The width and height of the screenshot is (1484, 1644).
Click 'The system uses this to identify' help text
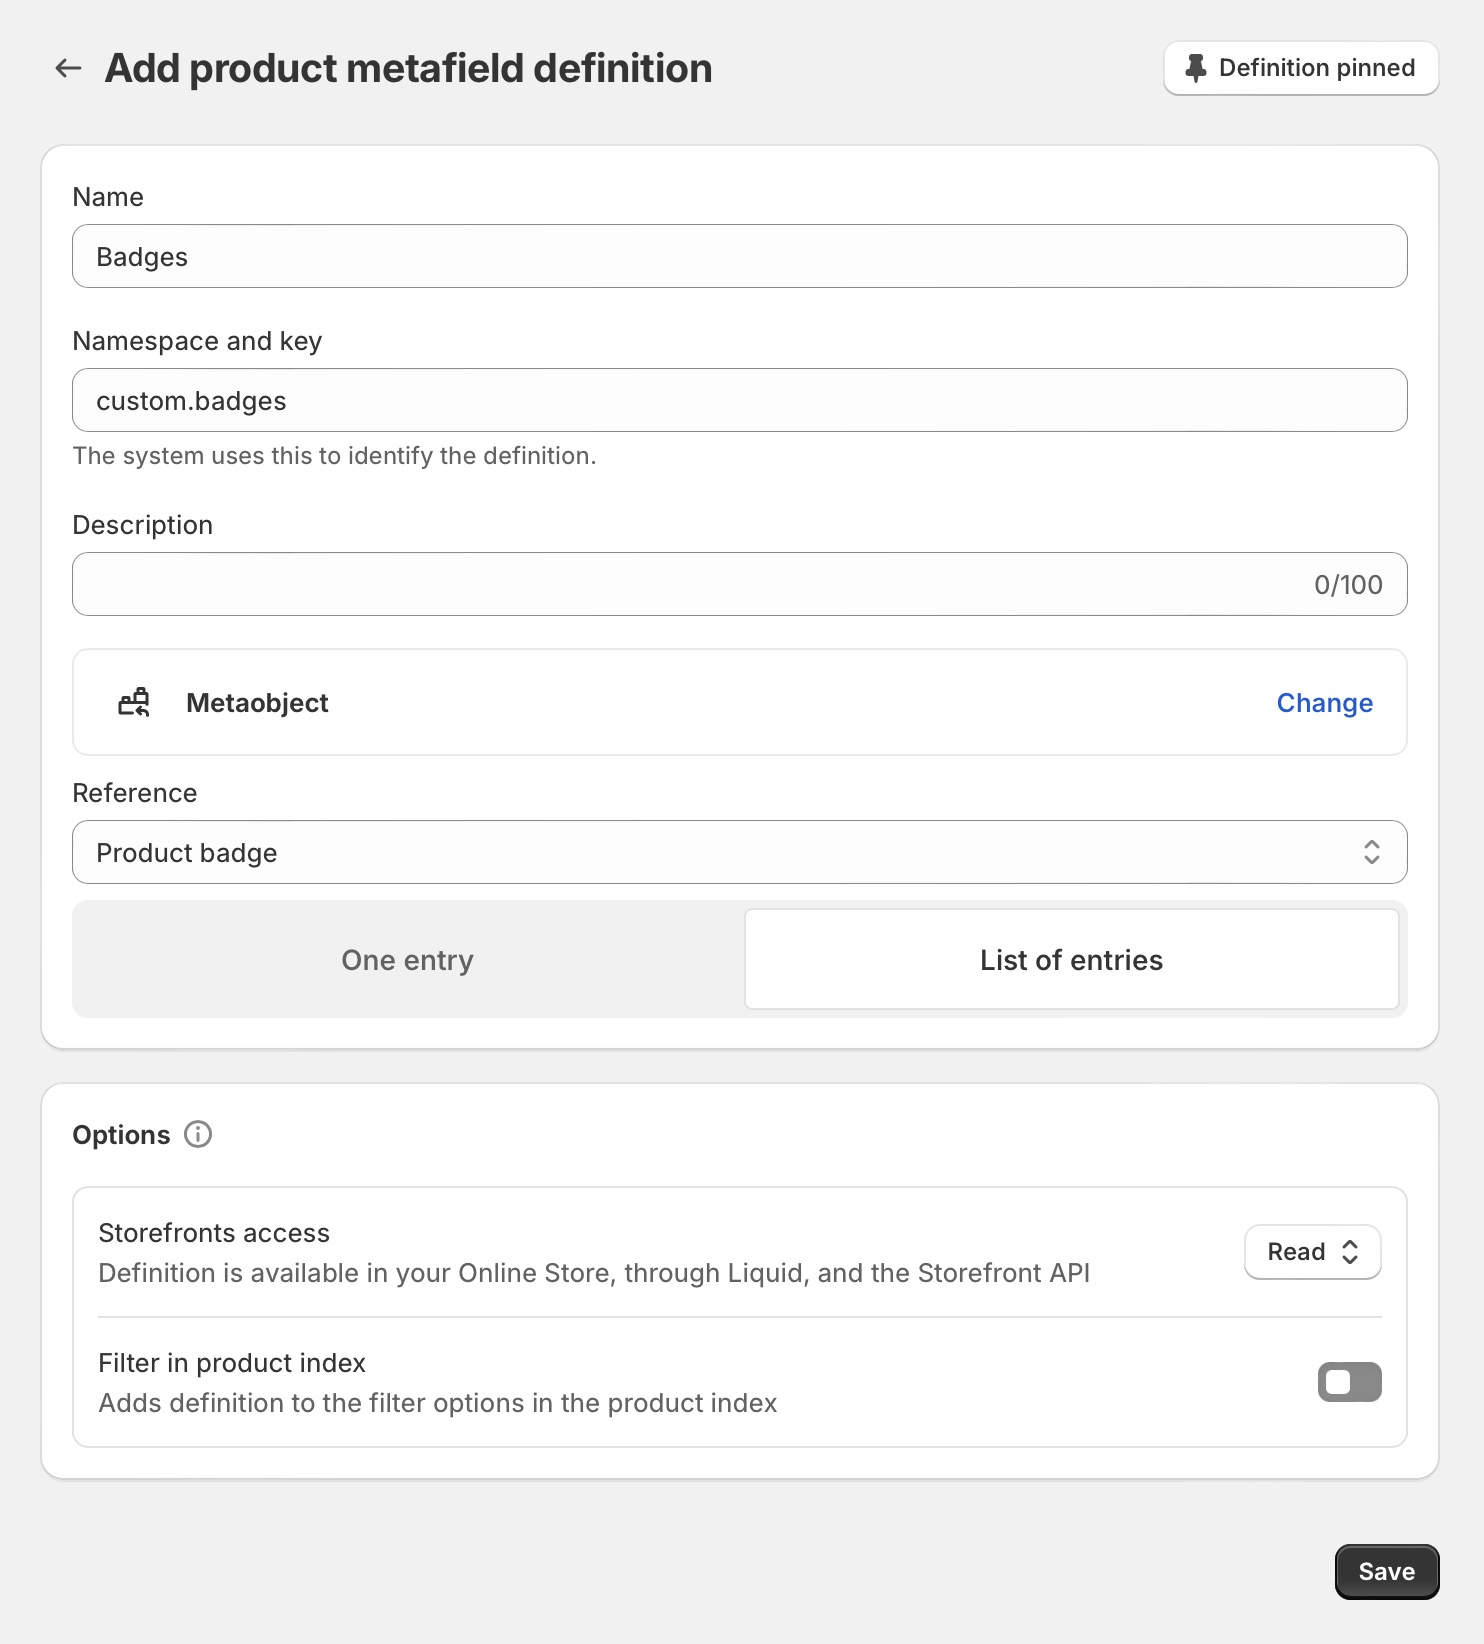(x=334, y=455)
